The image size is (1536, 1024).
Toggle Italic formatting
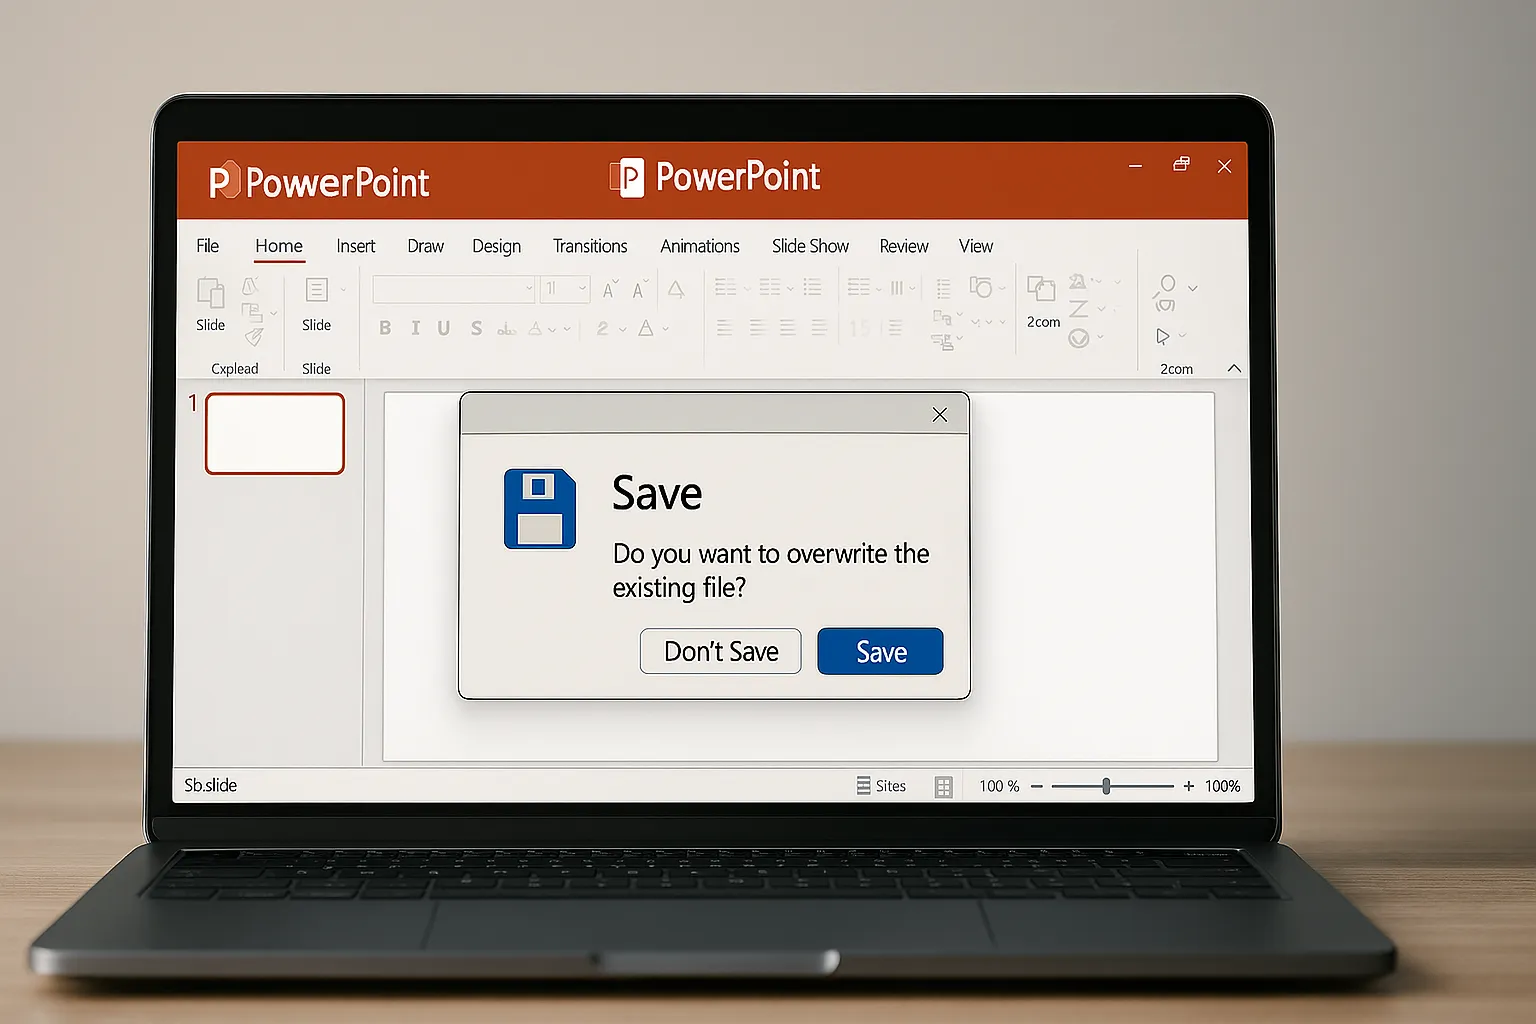tap(416, 327)
